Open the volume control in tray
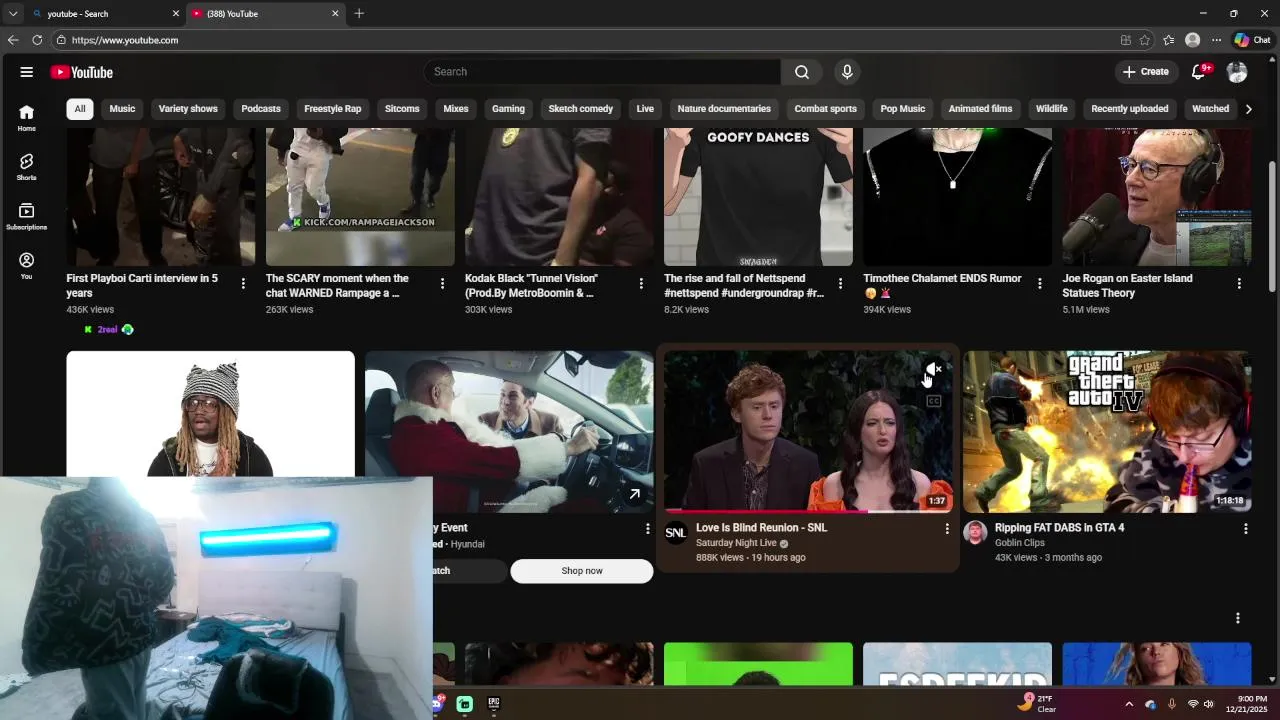1280x720 pixels. point(1209,704)
